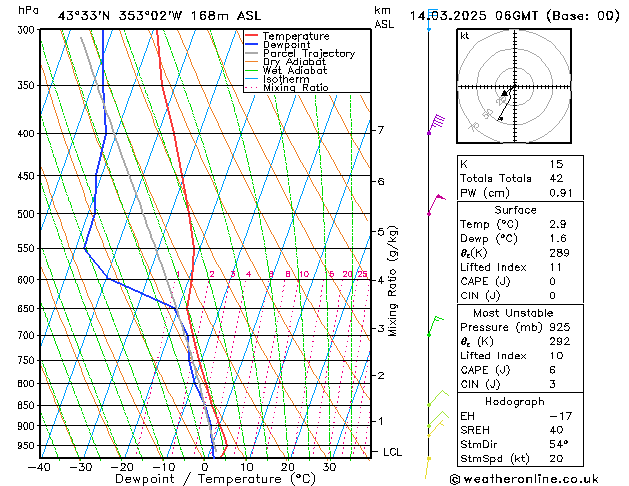Click the blue wind barb at 300 hPa
The width and height of the screenshot is (629, 486).
[x=432, y=19]
